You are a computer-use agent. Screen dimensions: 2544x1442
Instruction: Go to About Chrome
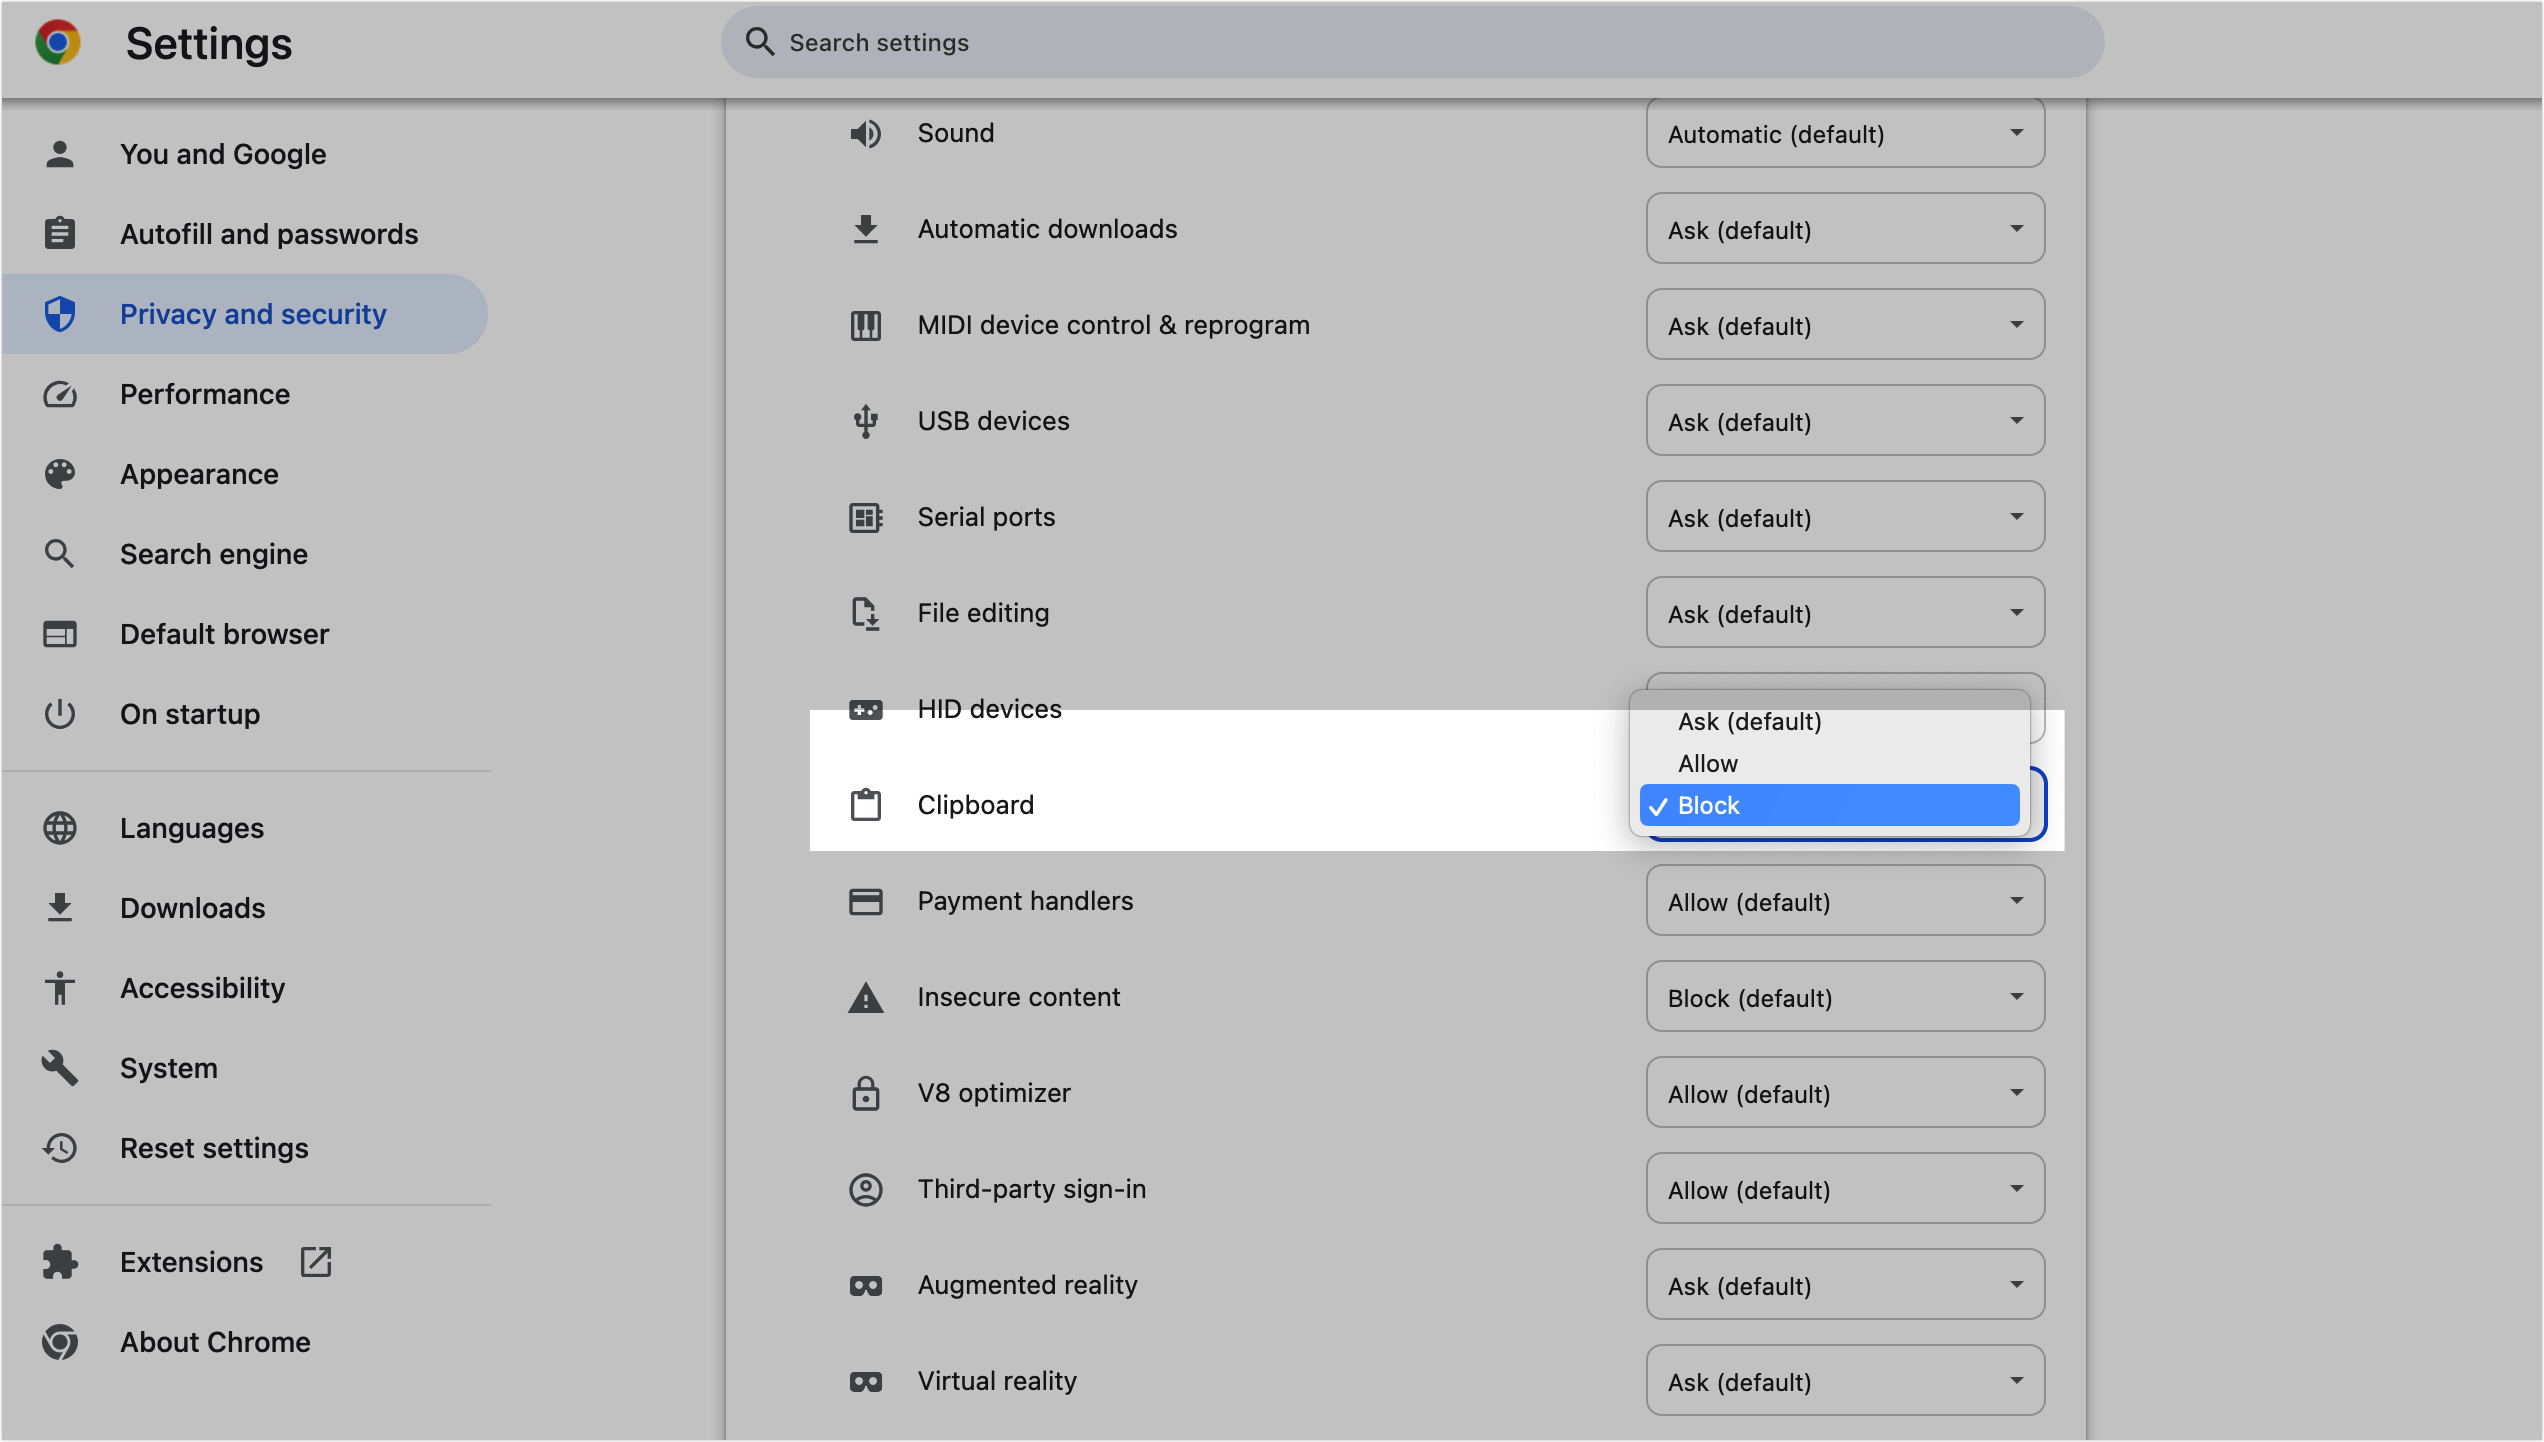point(215,1342)
